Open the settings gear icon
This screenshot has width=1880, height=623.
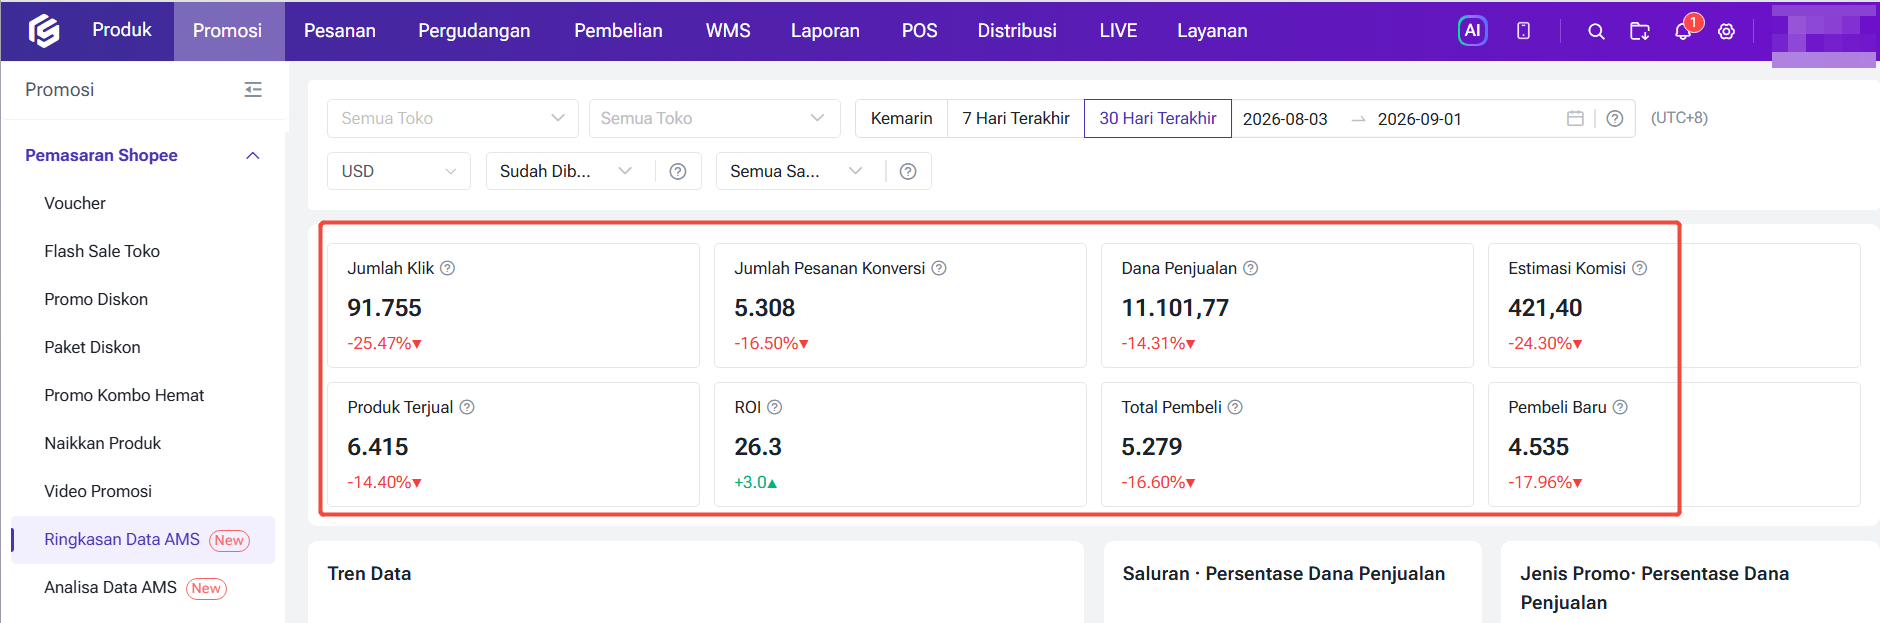point(1726,31)
